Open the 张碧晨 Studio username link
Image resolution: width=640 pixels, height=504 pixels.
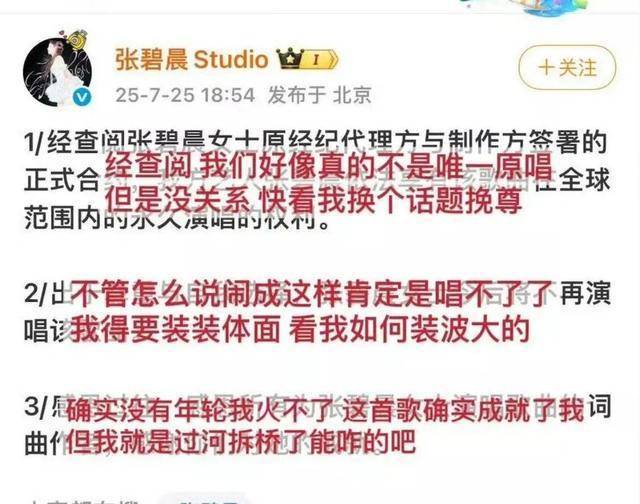pyautogui.click(x=191, y=59)
